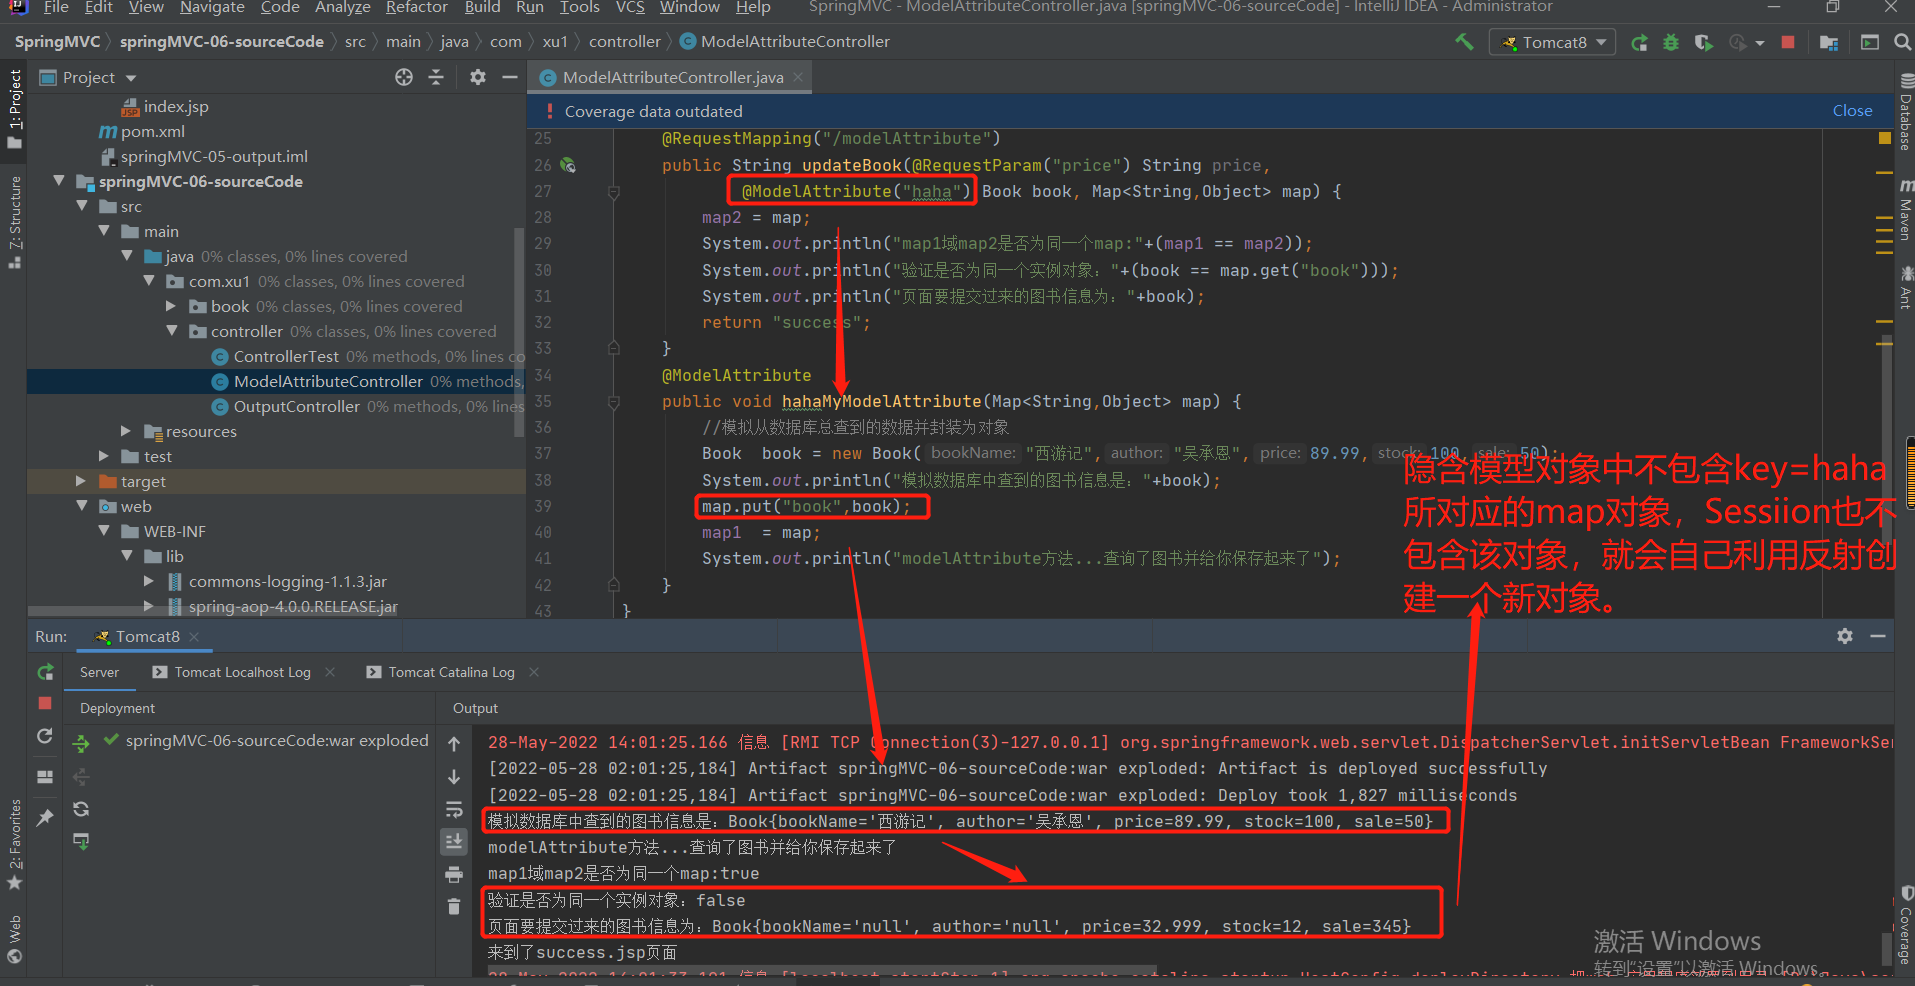Open the Tomcat8 run configuration dropdown
Screen dimensions: 1915x986
click(1553, 42)
